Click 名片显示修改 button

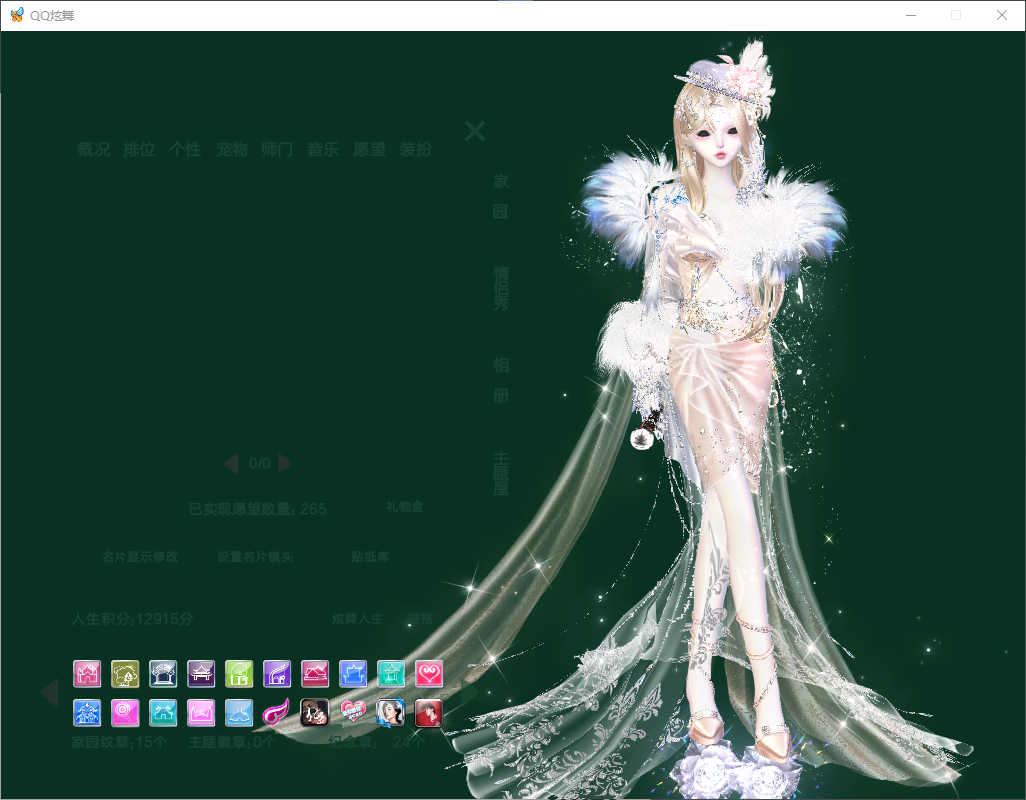point(140,557)
